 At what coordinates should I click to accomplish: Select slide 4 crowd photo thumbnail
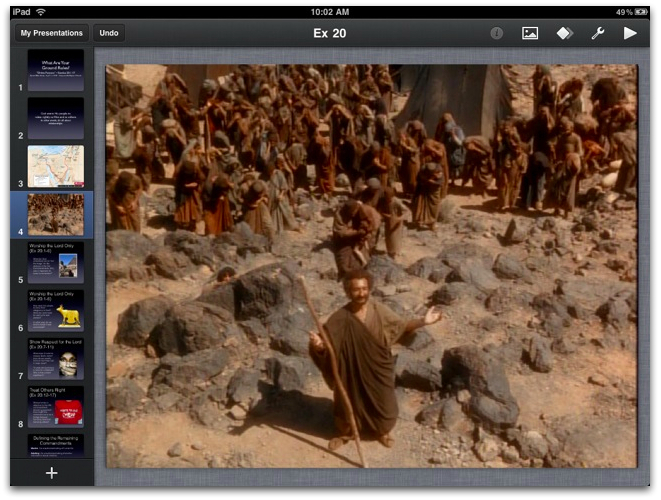pyautogui.click(x=56, y=214)
